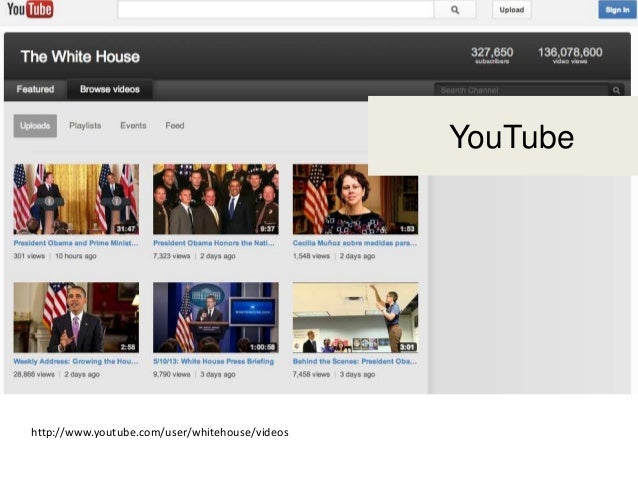
Task: Open the 31:47 Obama and Prime Minister thumbnail
Action: [75, 199]
